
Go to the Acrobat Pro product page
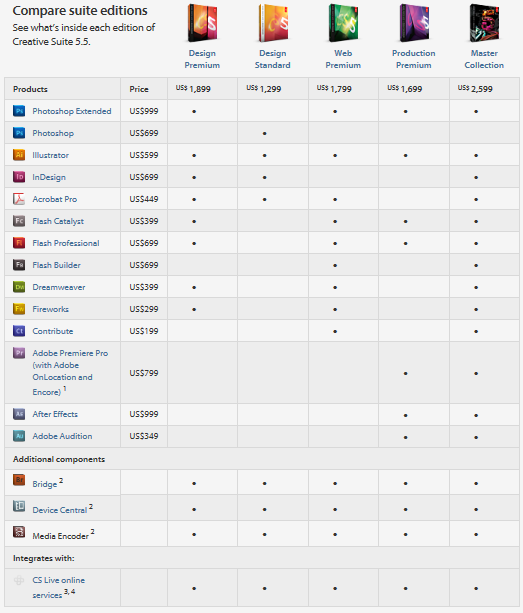point(55,199)
